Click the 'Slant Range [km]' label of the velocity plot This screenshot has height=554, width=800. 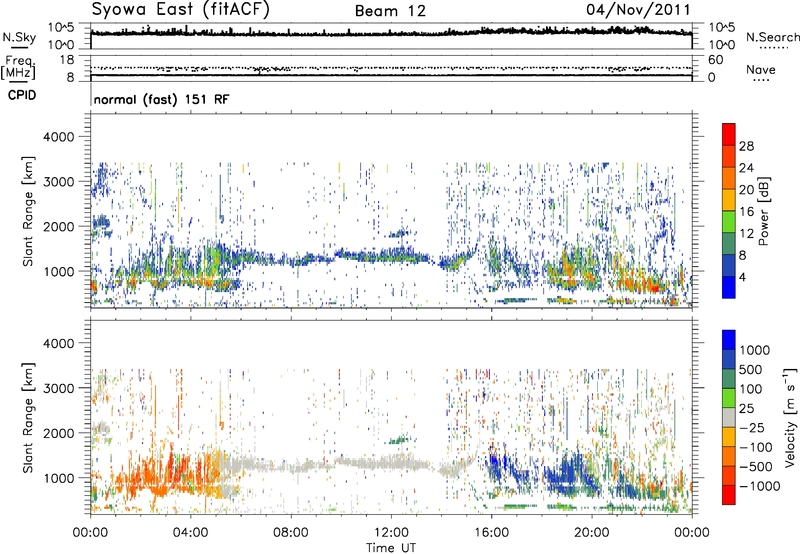pos(28,418)
